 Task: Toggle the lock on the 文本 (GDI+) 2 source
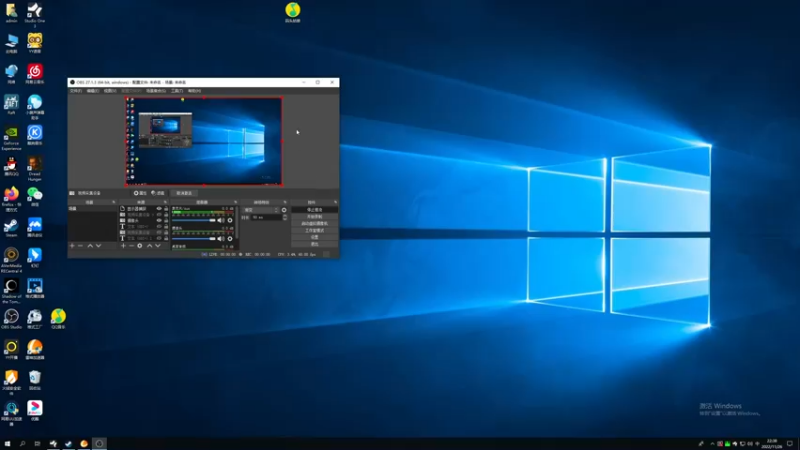[x=166, y=238]
